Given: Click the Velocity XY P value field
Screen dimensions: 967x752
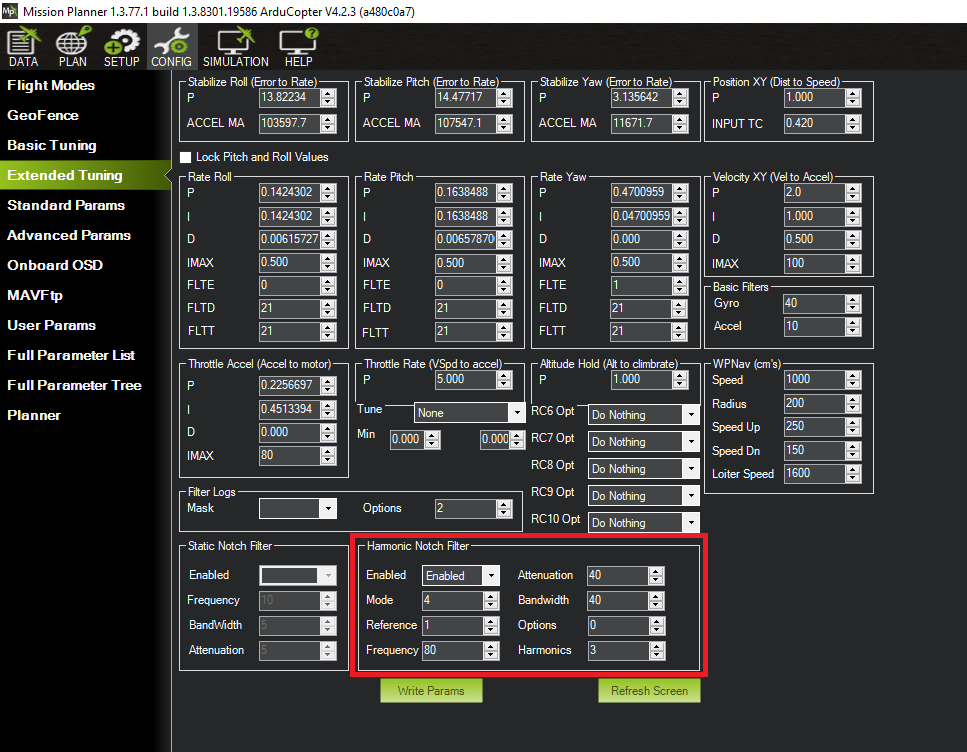Looking at the screenshot, I should (814, 192).
